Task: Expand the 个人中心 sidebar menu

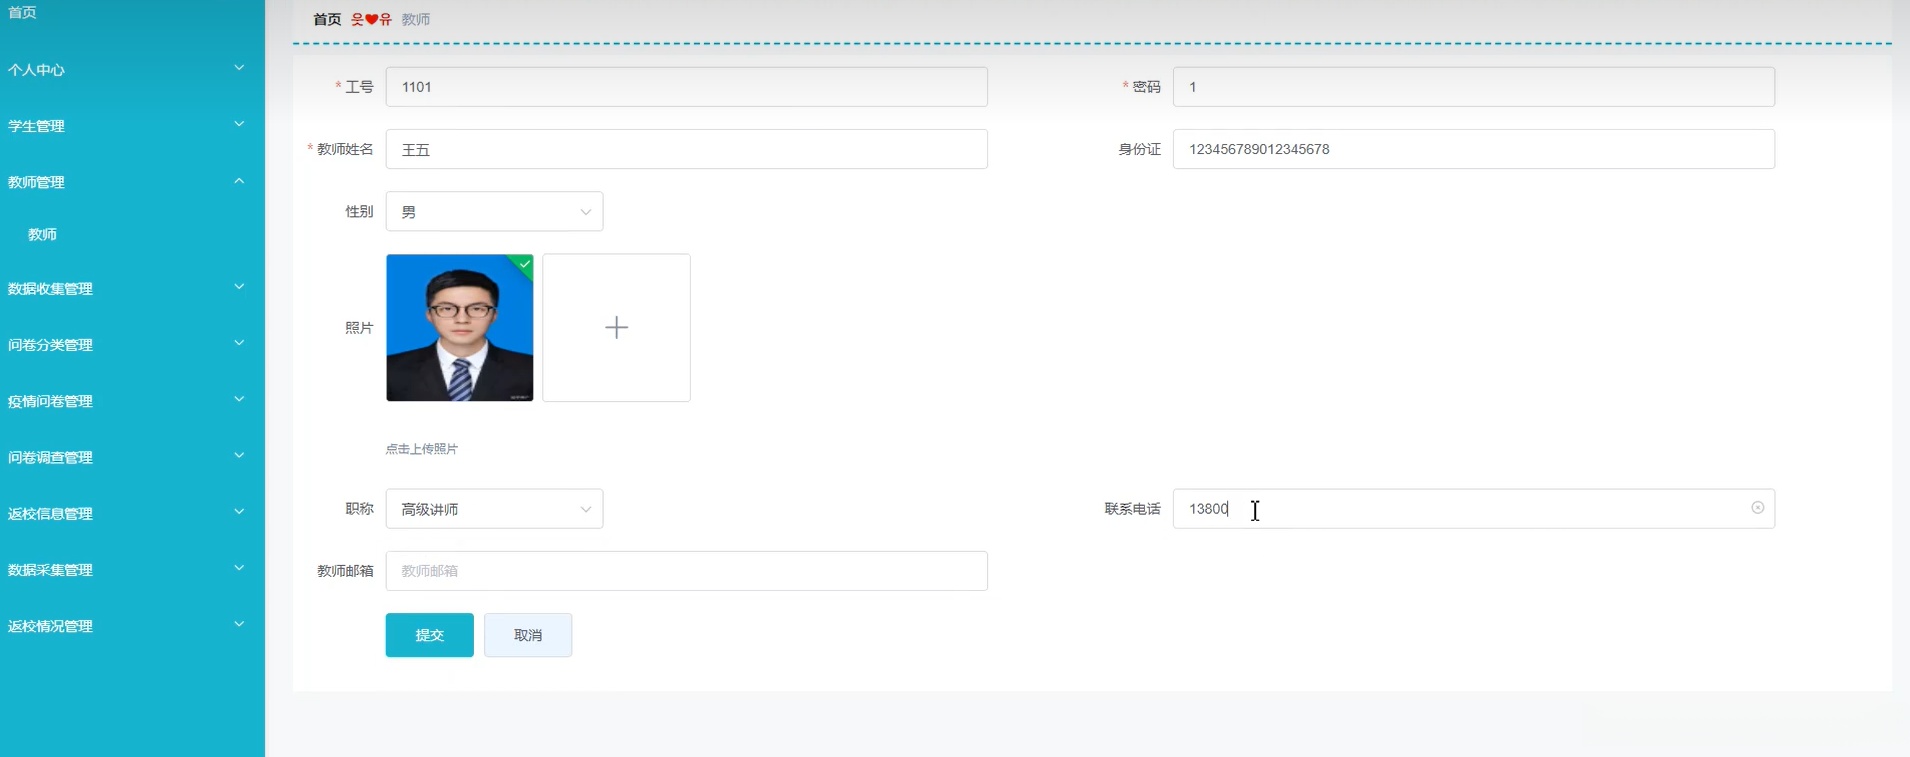Action: tap(132, 69)
